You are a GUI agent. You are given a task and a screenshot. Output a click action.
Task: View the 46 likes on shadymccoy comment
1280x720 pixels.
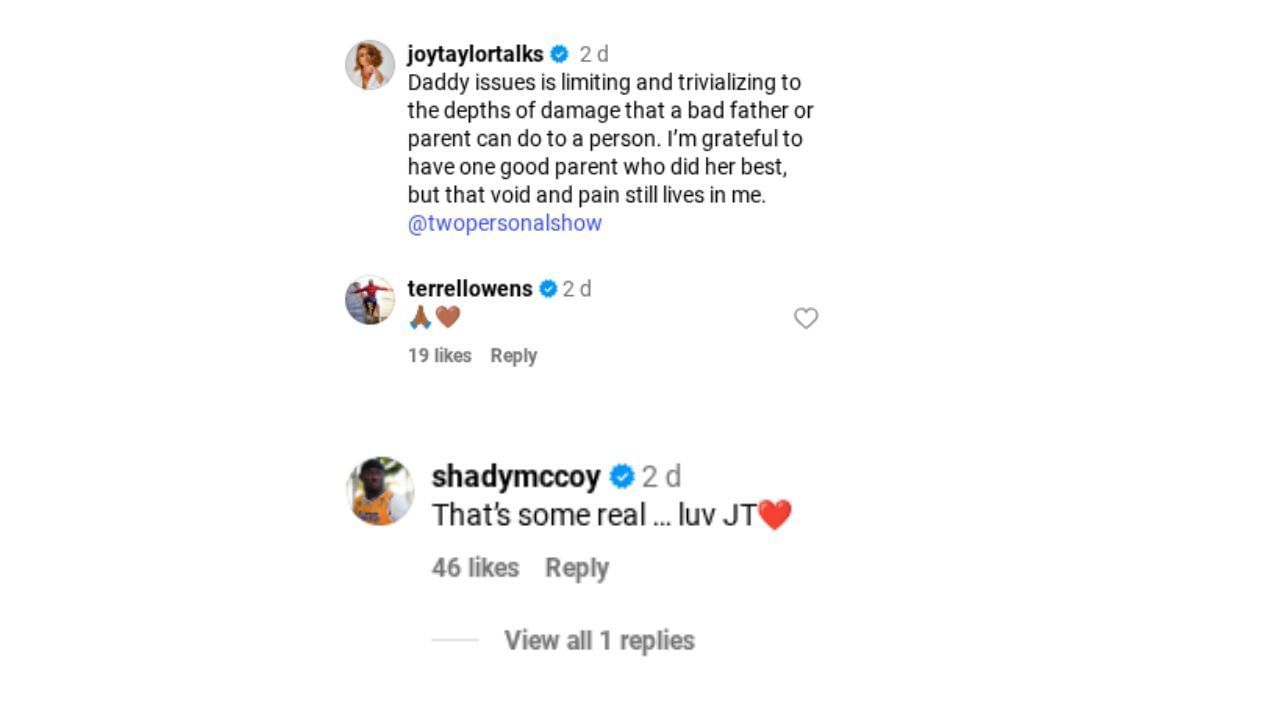click(x=473, y=567)
